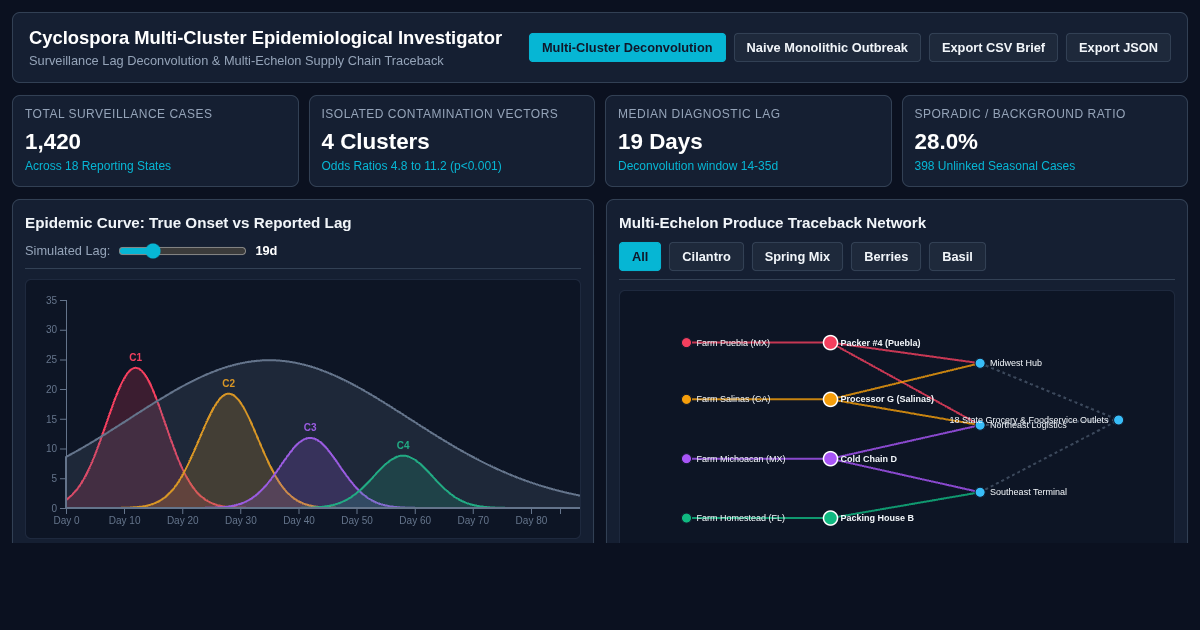Open the Isolated Contamination Vectors card
1200x630 pixels.
click(x=452, y=141)
